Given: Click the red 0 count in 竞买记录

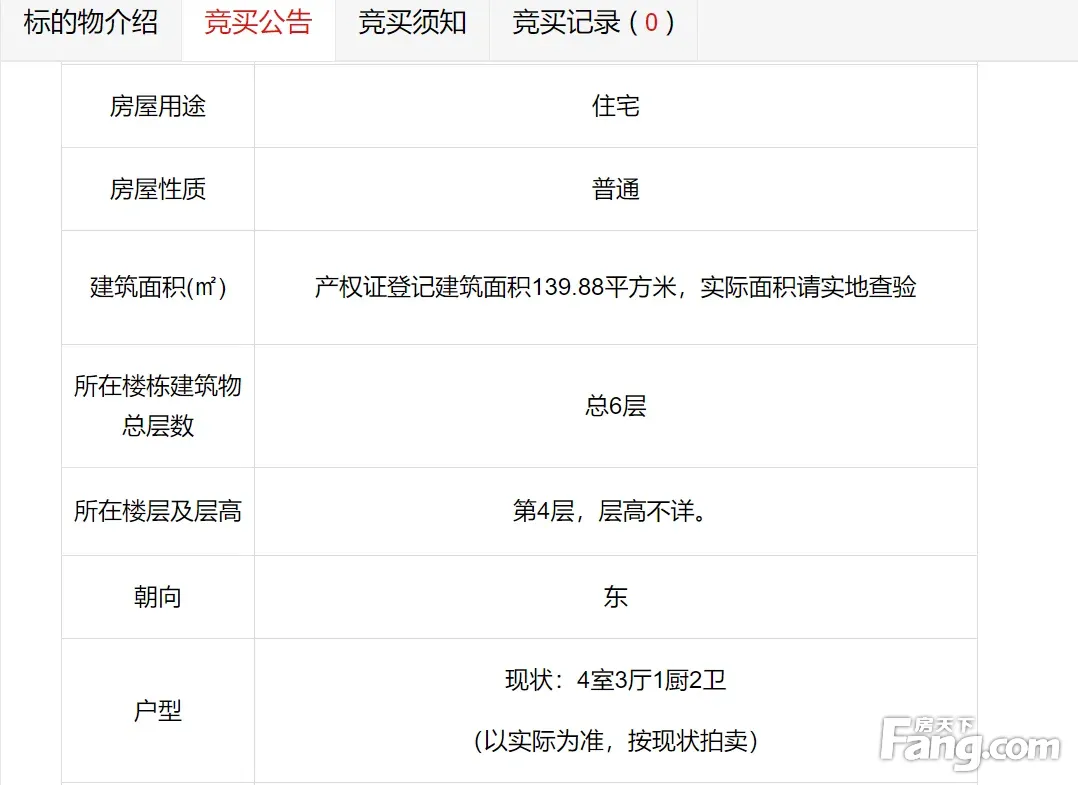Looking at the screenshot, I should click(651, 24).
